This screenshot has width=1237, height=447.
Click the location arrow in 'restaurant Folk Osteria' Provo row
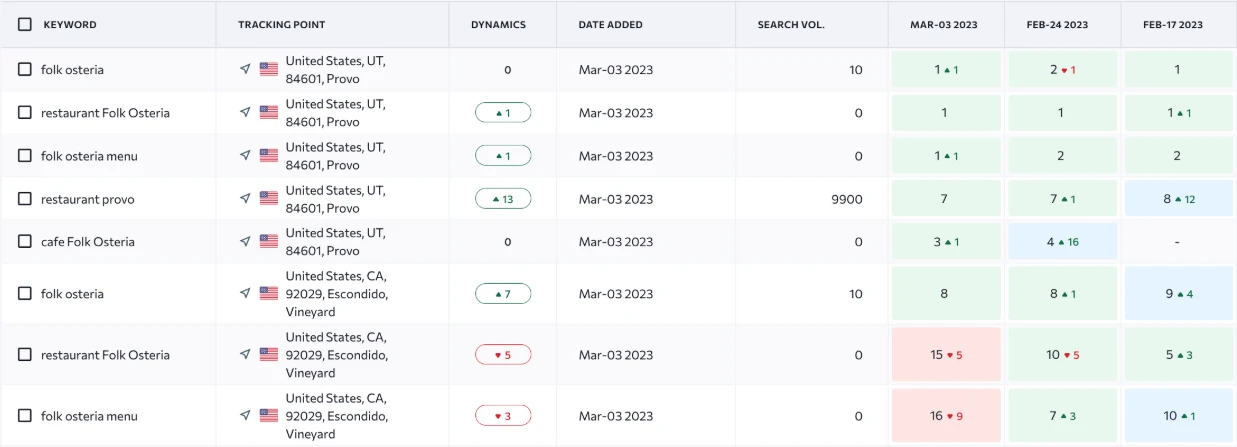pyautogui.click(x=245, y=112)
